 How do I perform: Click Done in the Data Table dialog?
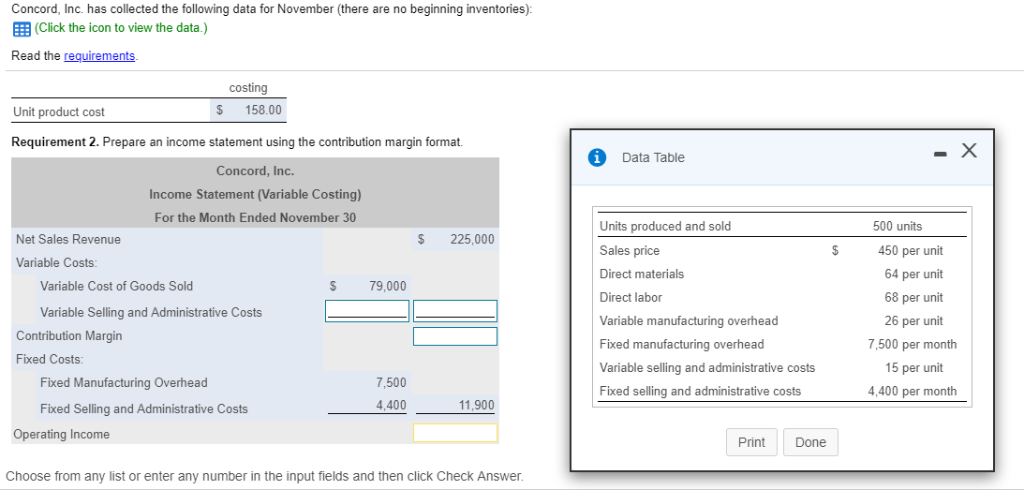pos(810,442)
